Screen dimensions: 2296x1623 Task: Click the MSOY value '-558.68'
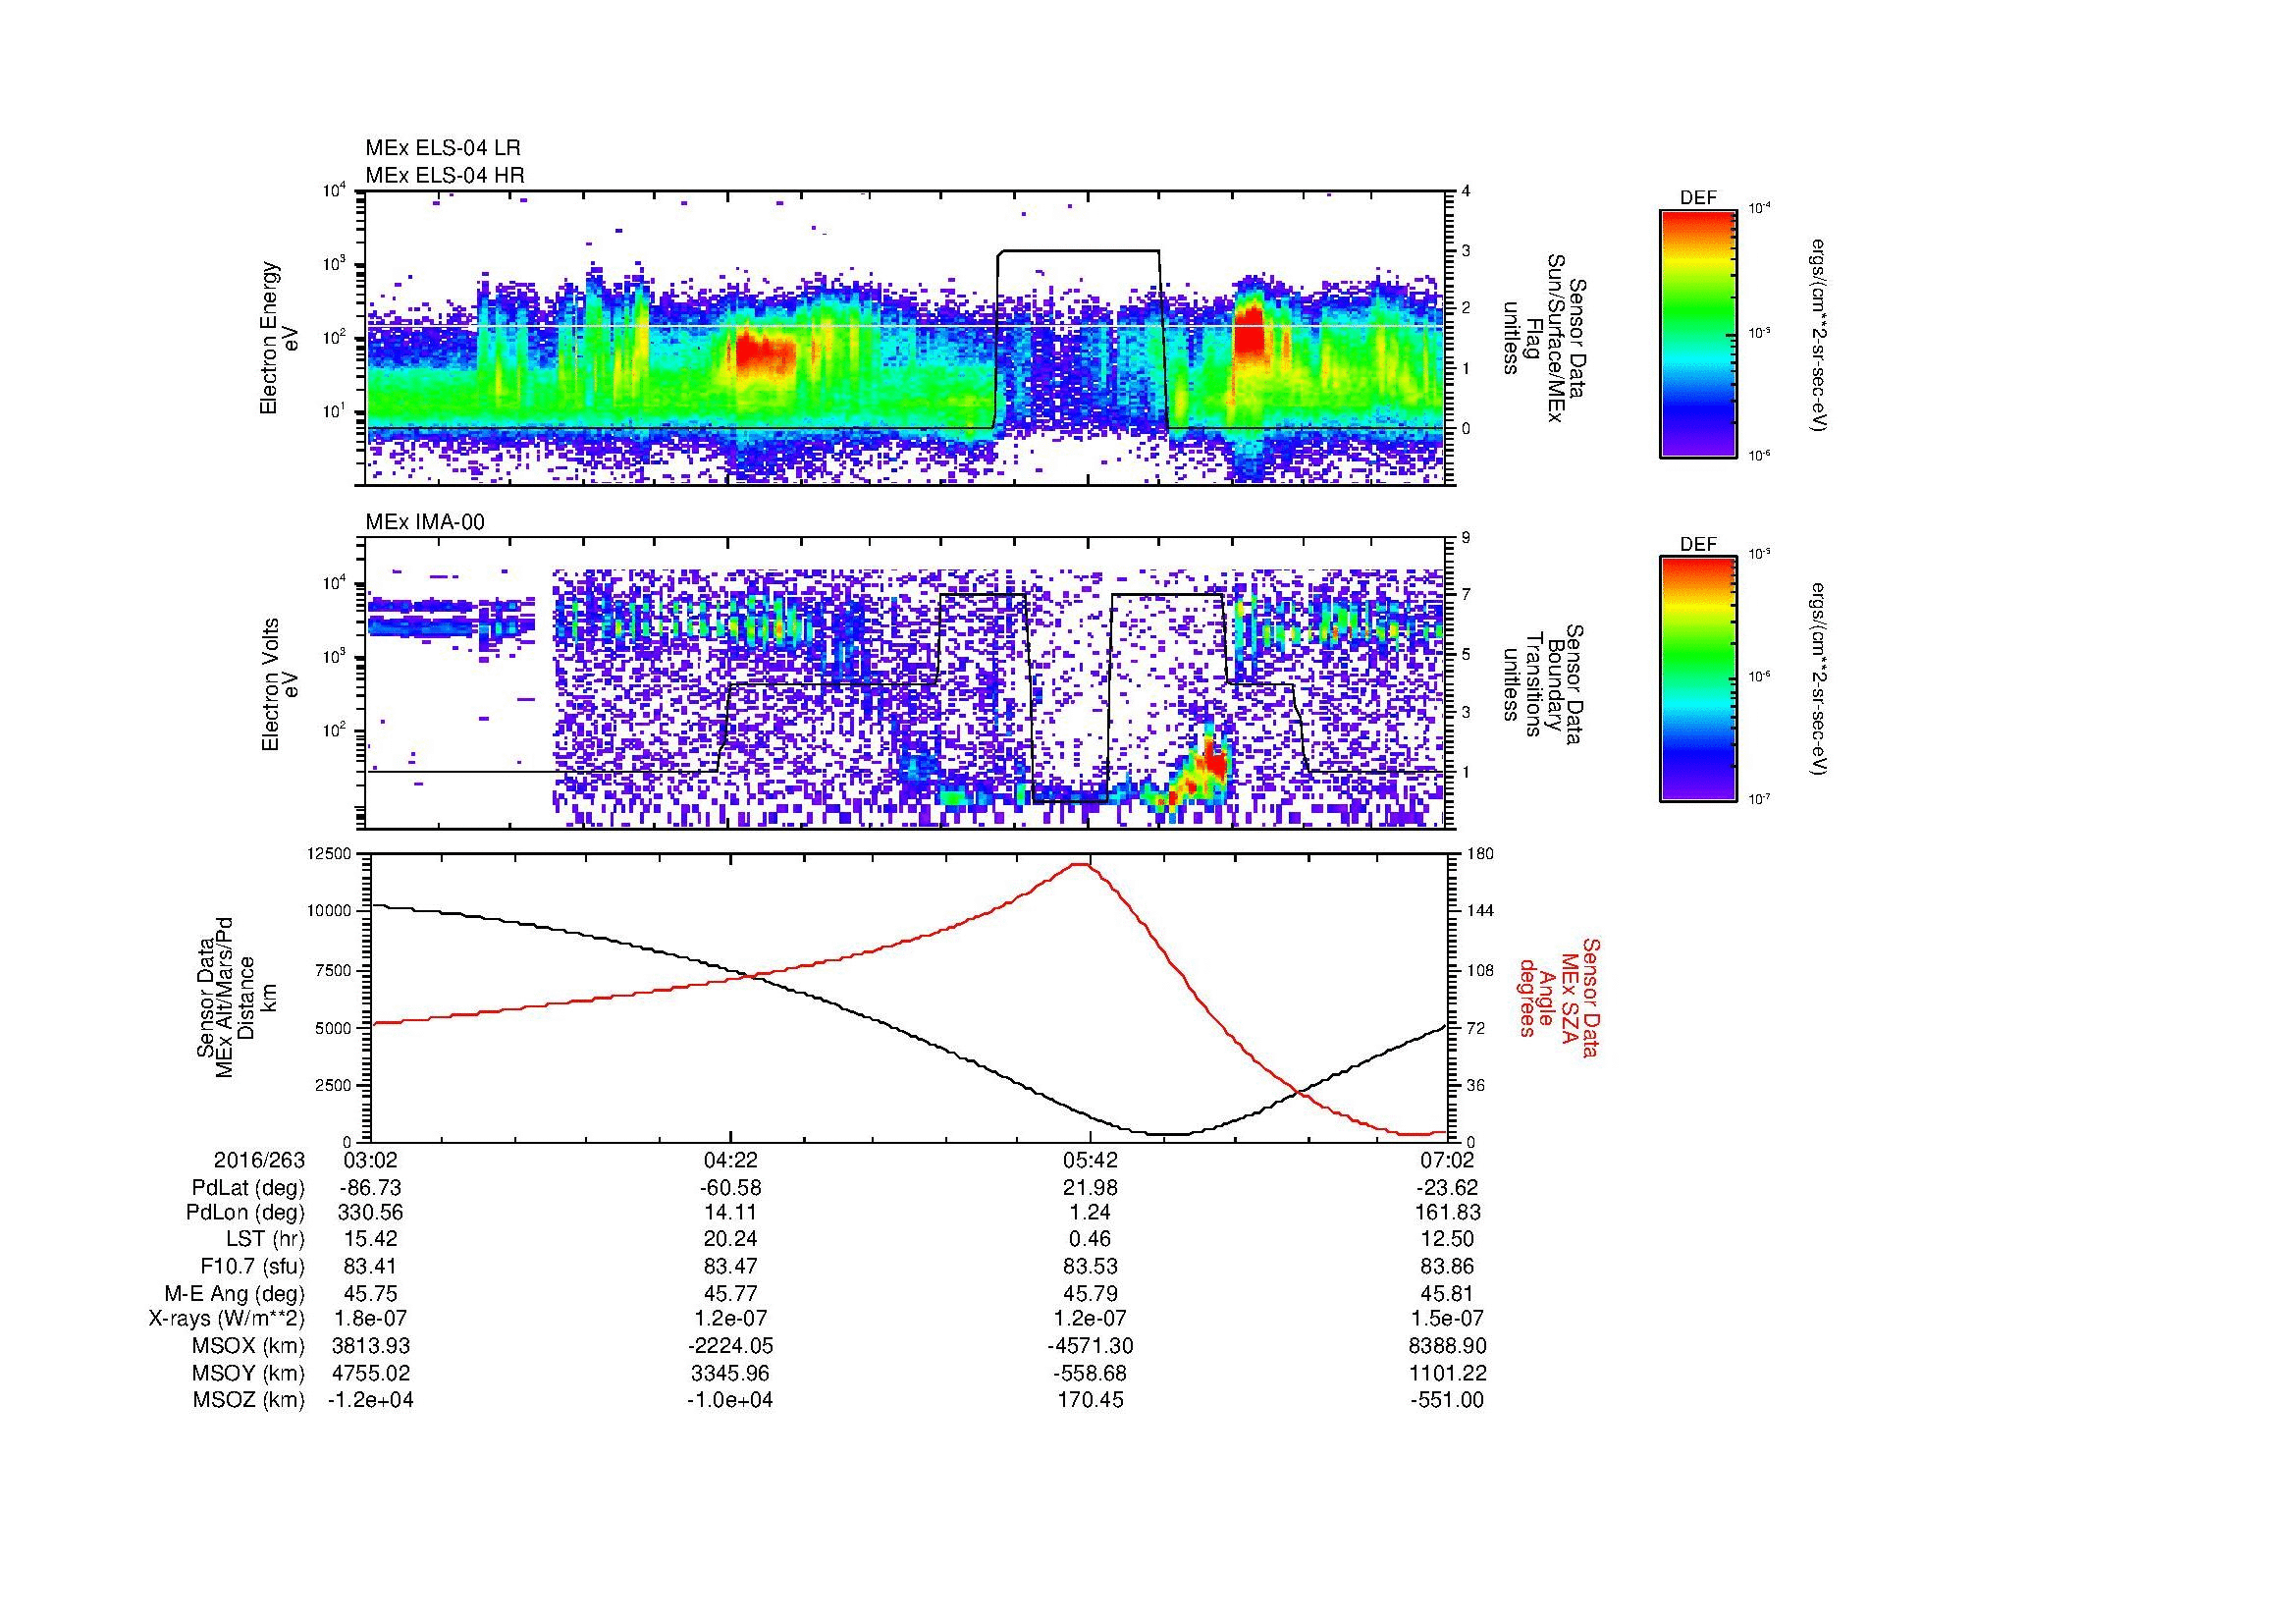tap(1090, 1373)
